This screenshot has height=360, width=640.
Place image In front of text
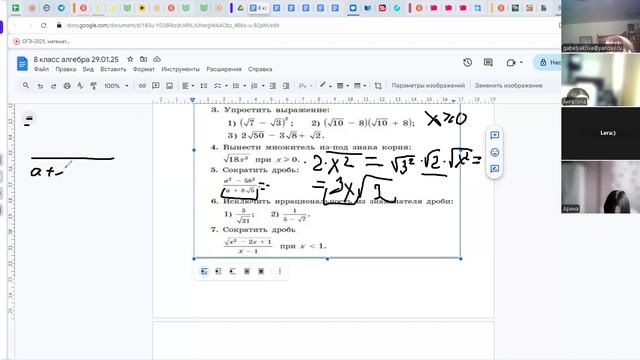point(261,271)
